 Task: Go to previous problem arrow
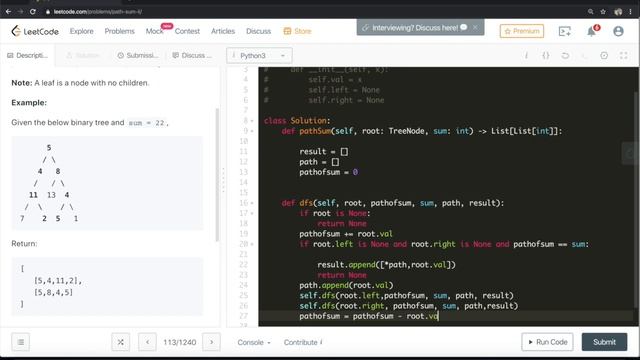(x=147, y=342)
